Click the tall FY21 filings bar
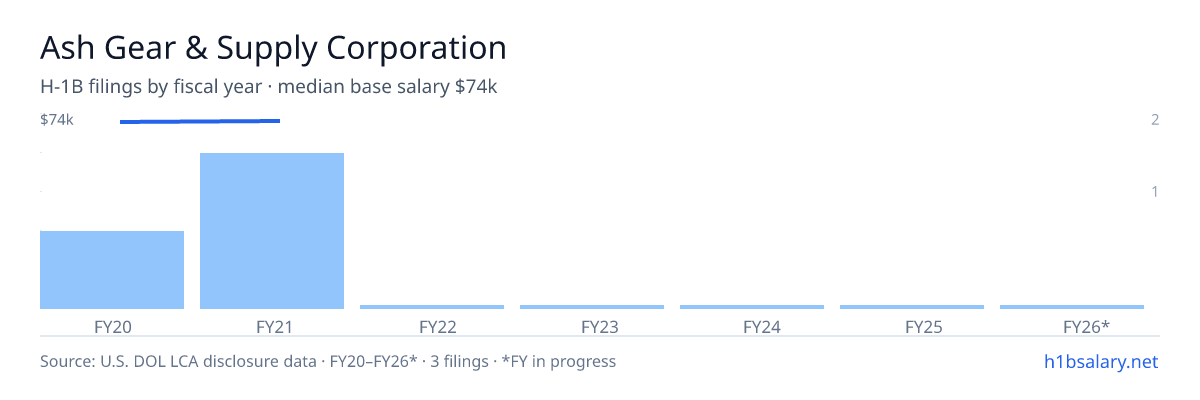 [x=272, y=231]
